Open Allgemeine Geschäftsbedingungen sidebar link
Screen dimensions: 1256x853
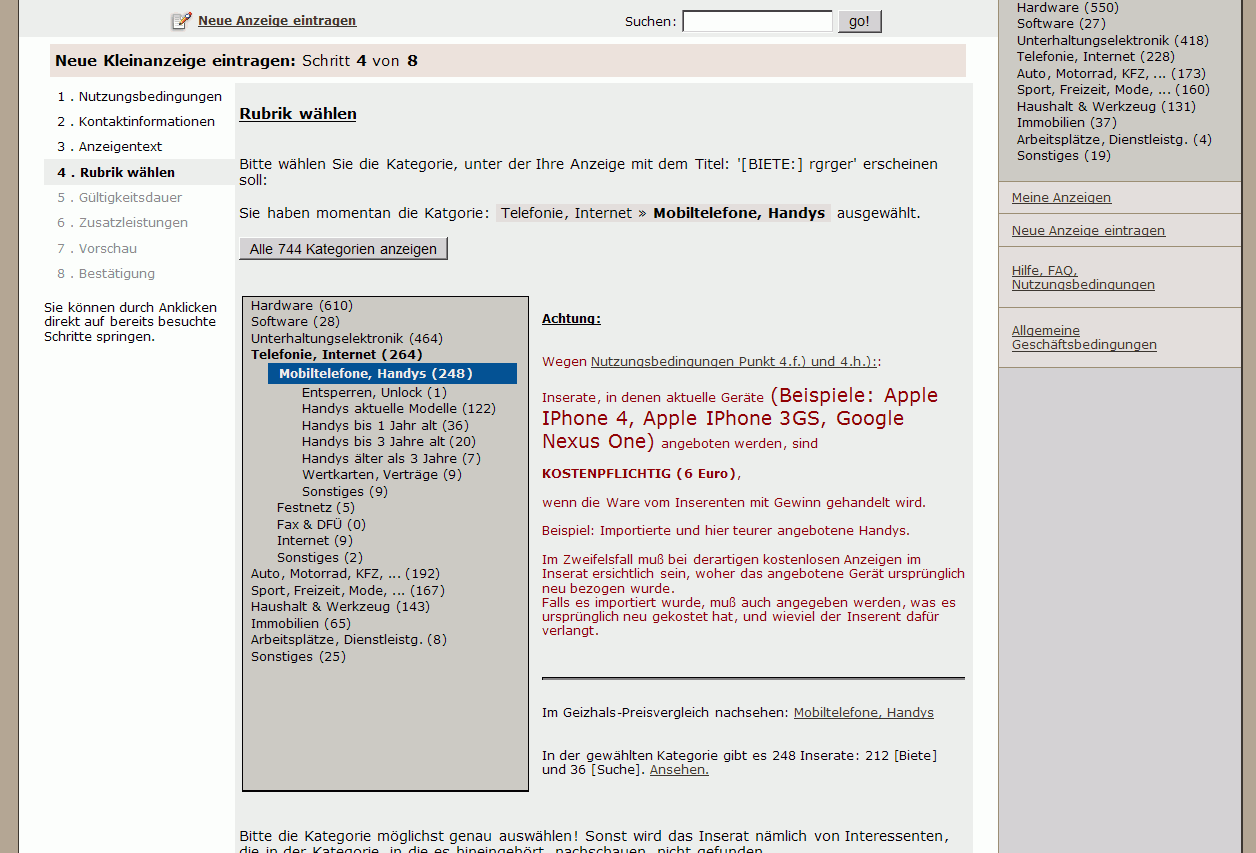(1083, 338)
